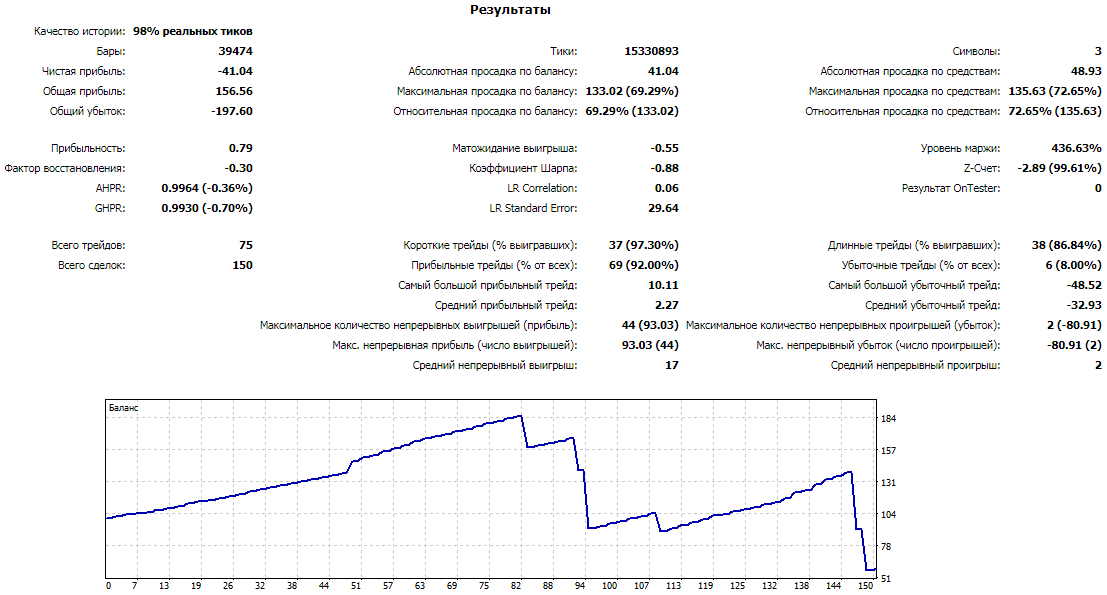Image resolution: width=1107 pixels, height=595 pixels.
Task: Select the Тики count 15330893
Action: point(651,51)
